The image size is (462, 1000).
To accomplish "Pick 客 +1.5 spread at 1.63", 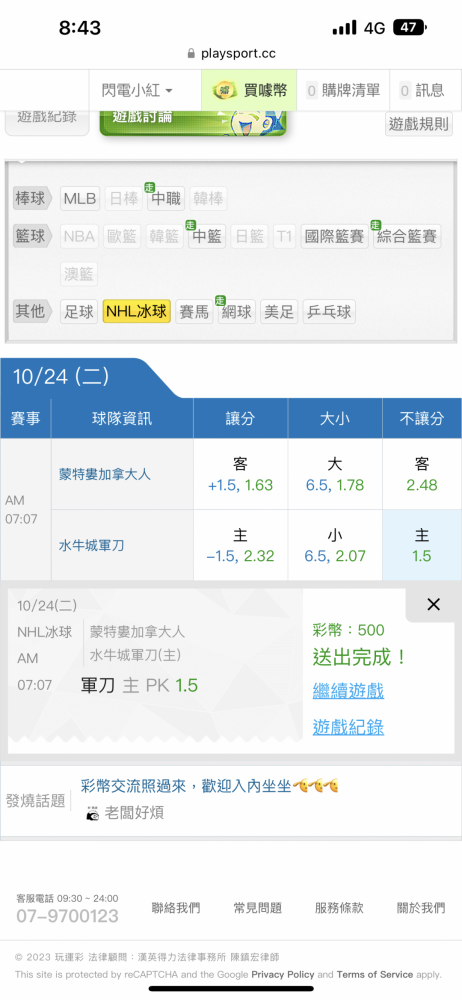I will point(241,474).
